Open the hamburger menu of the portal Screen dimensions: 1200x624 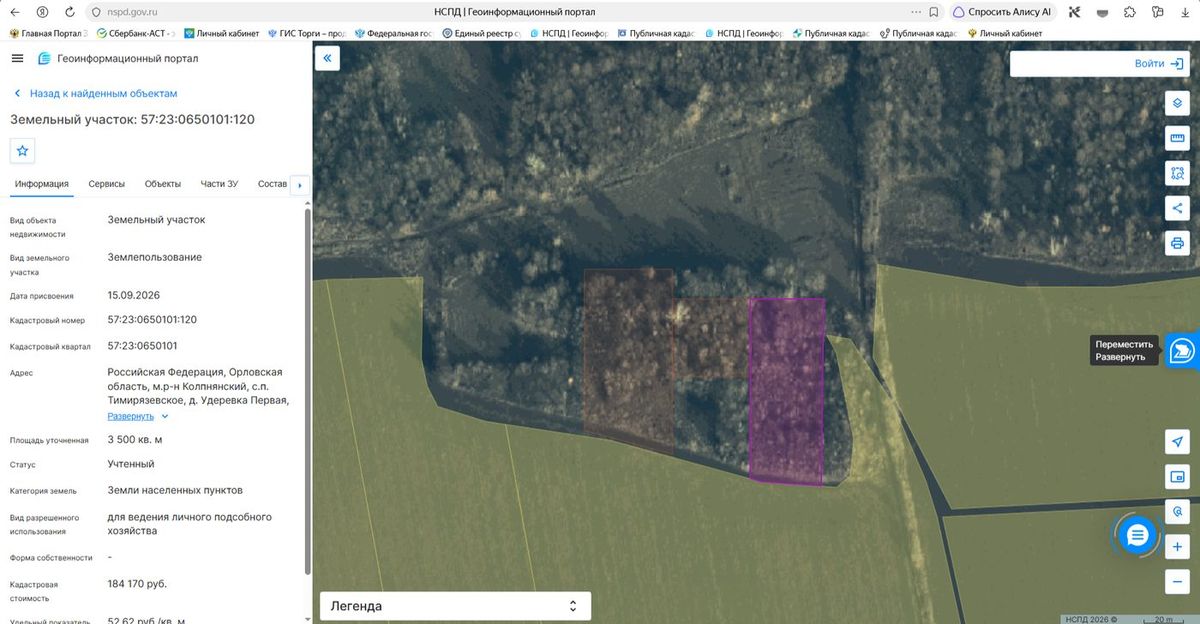[x=17, y=58]
